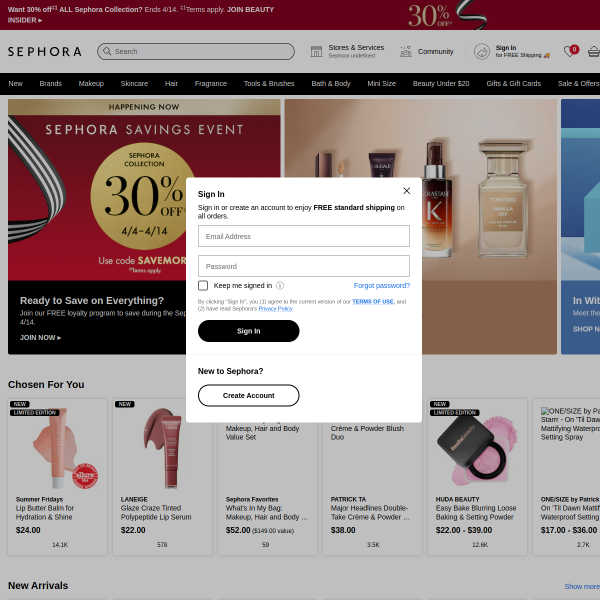Click JOIN BEAUTY INSIDER in top banner
The width and height of the screenshot is (600, 600).
pyautogui.click(x=250, y=10)
